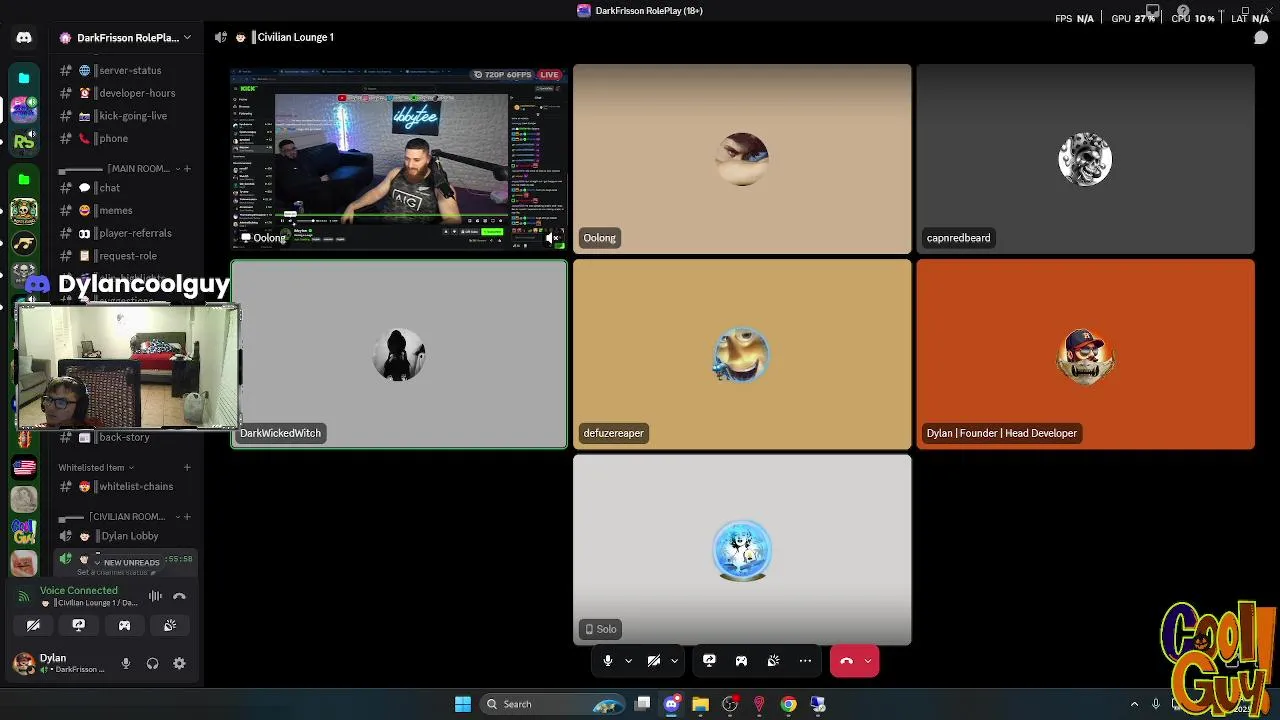The image size is (1280, 720).
Task: Open the server-status channel
Action: (124, 70)
